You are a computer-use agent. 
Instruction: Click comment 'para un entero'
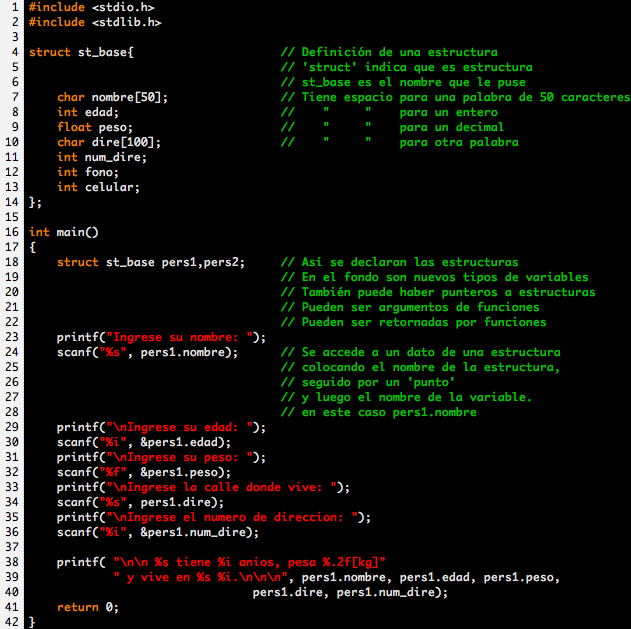point(448,112)
